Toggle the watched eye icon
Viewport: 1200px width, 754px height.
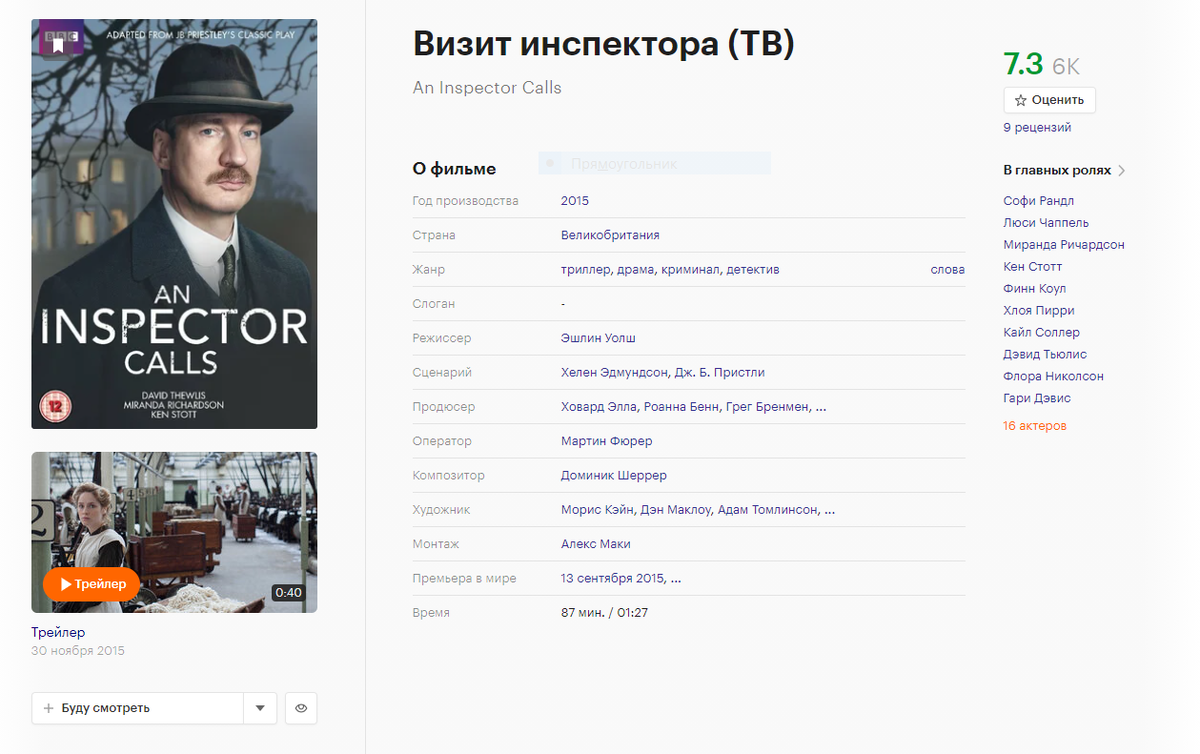pos(301,708)
